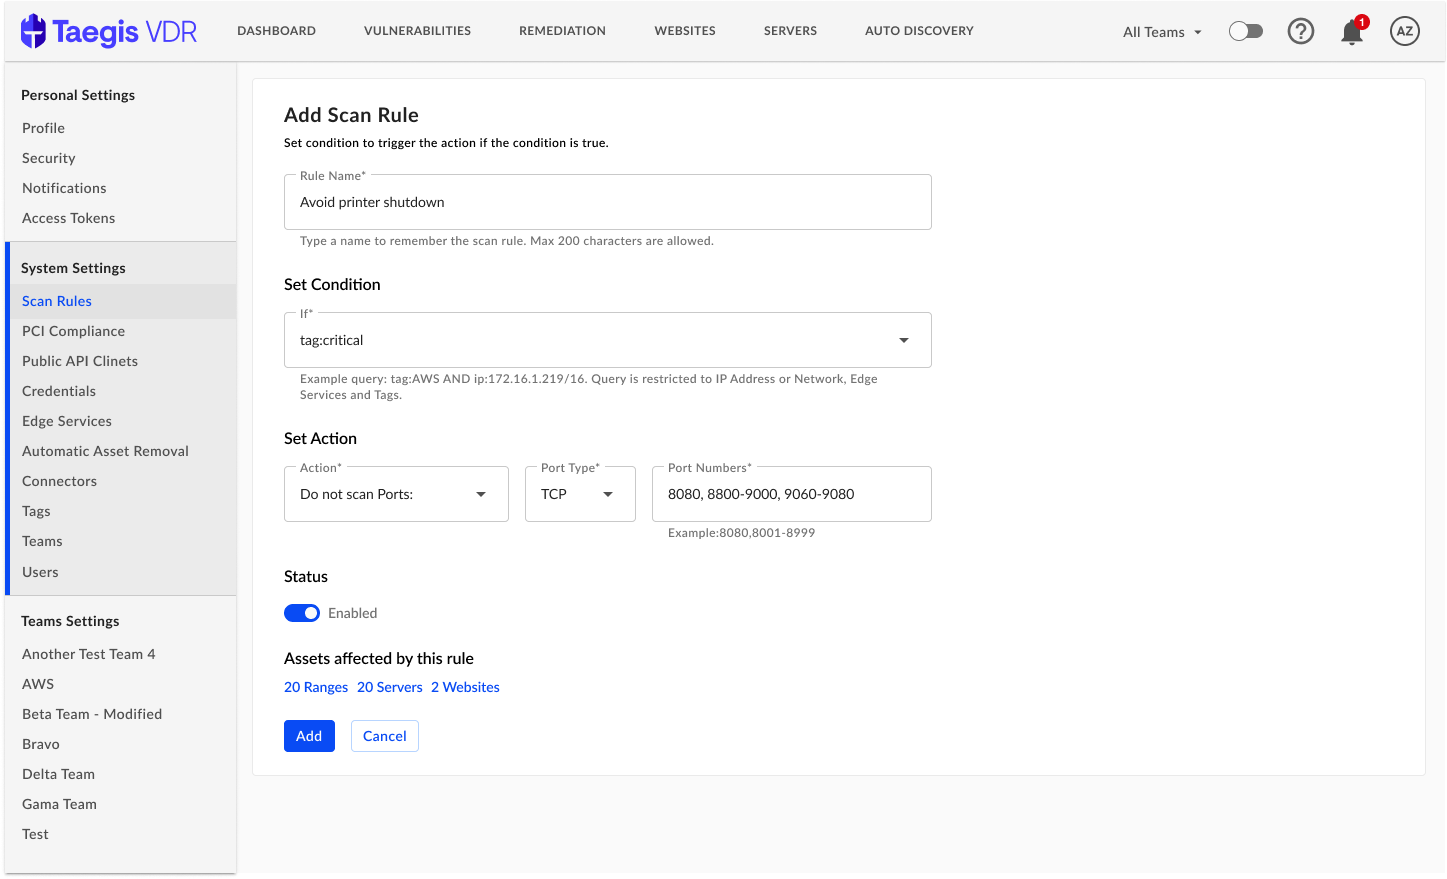This screenshot has height=879, width=1447.
Task: Click the Cancel button
Action: point(385,736)
